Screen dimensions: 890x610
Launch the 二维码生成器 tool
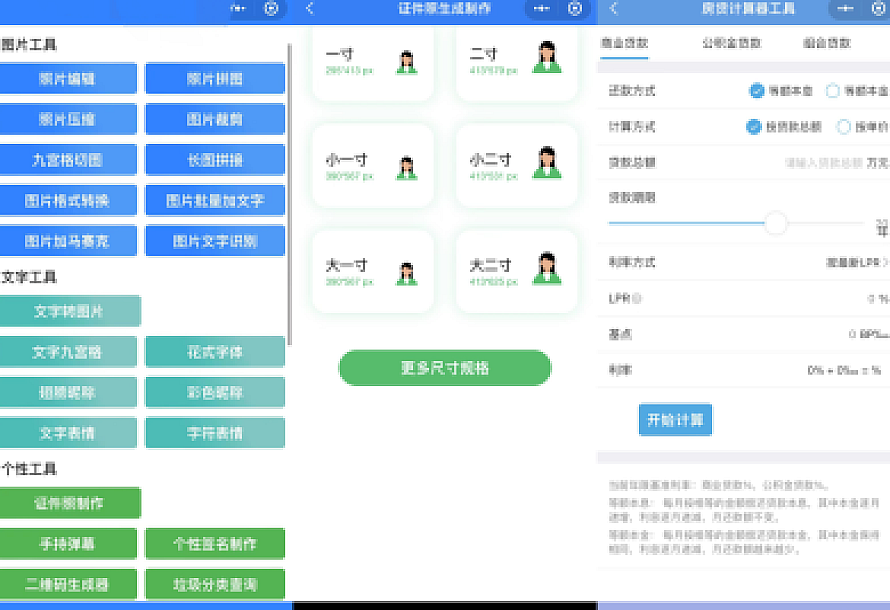click(69, 584)
